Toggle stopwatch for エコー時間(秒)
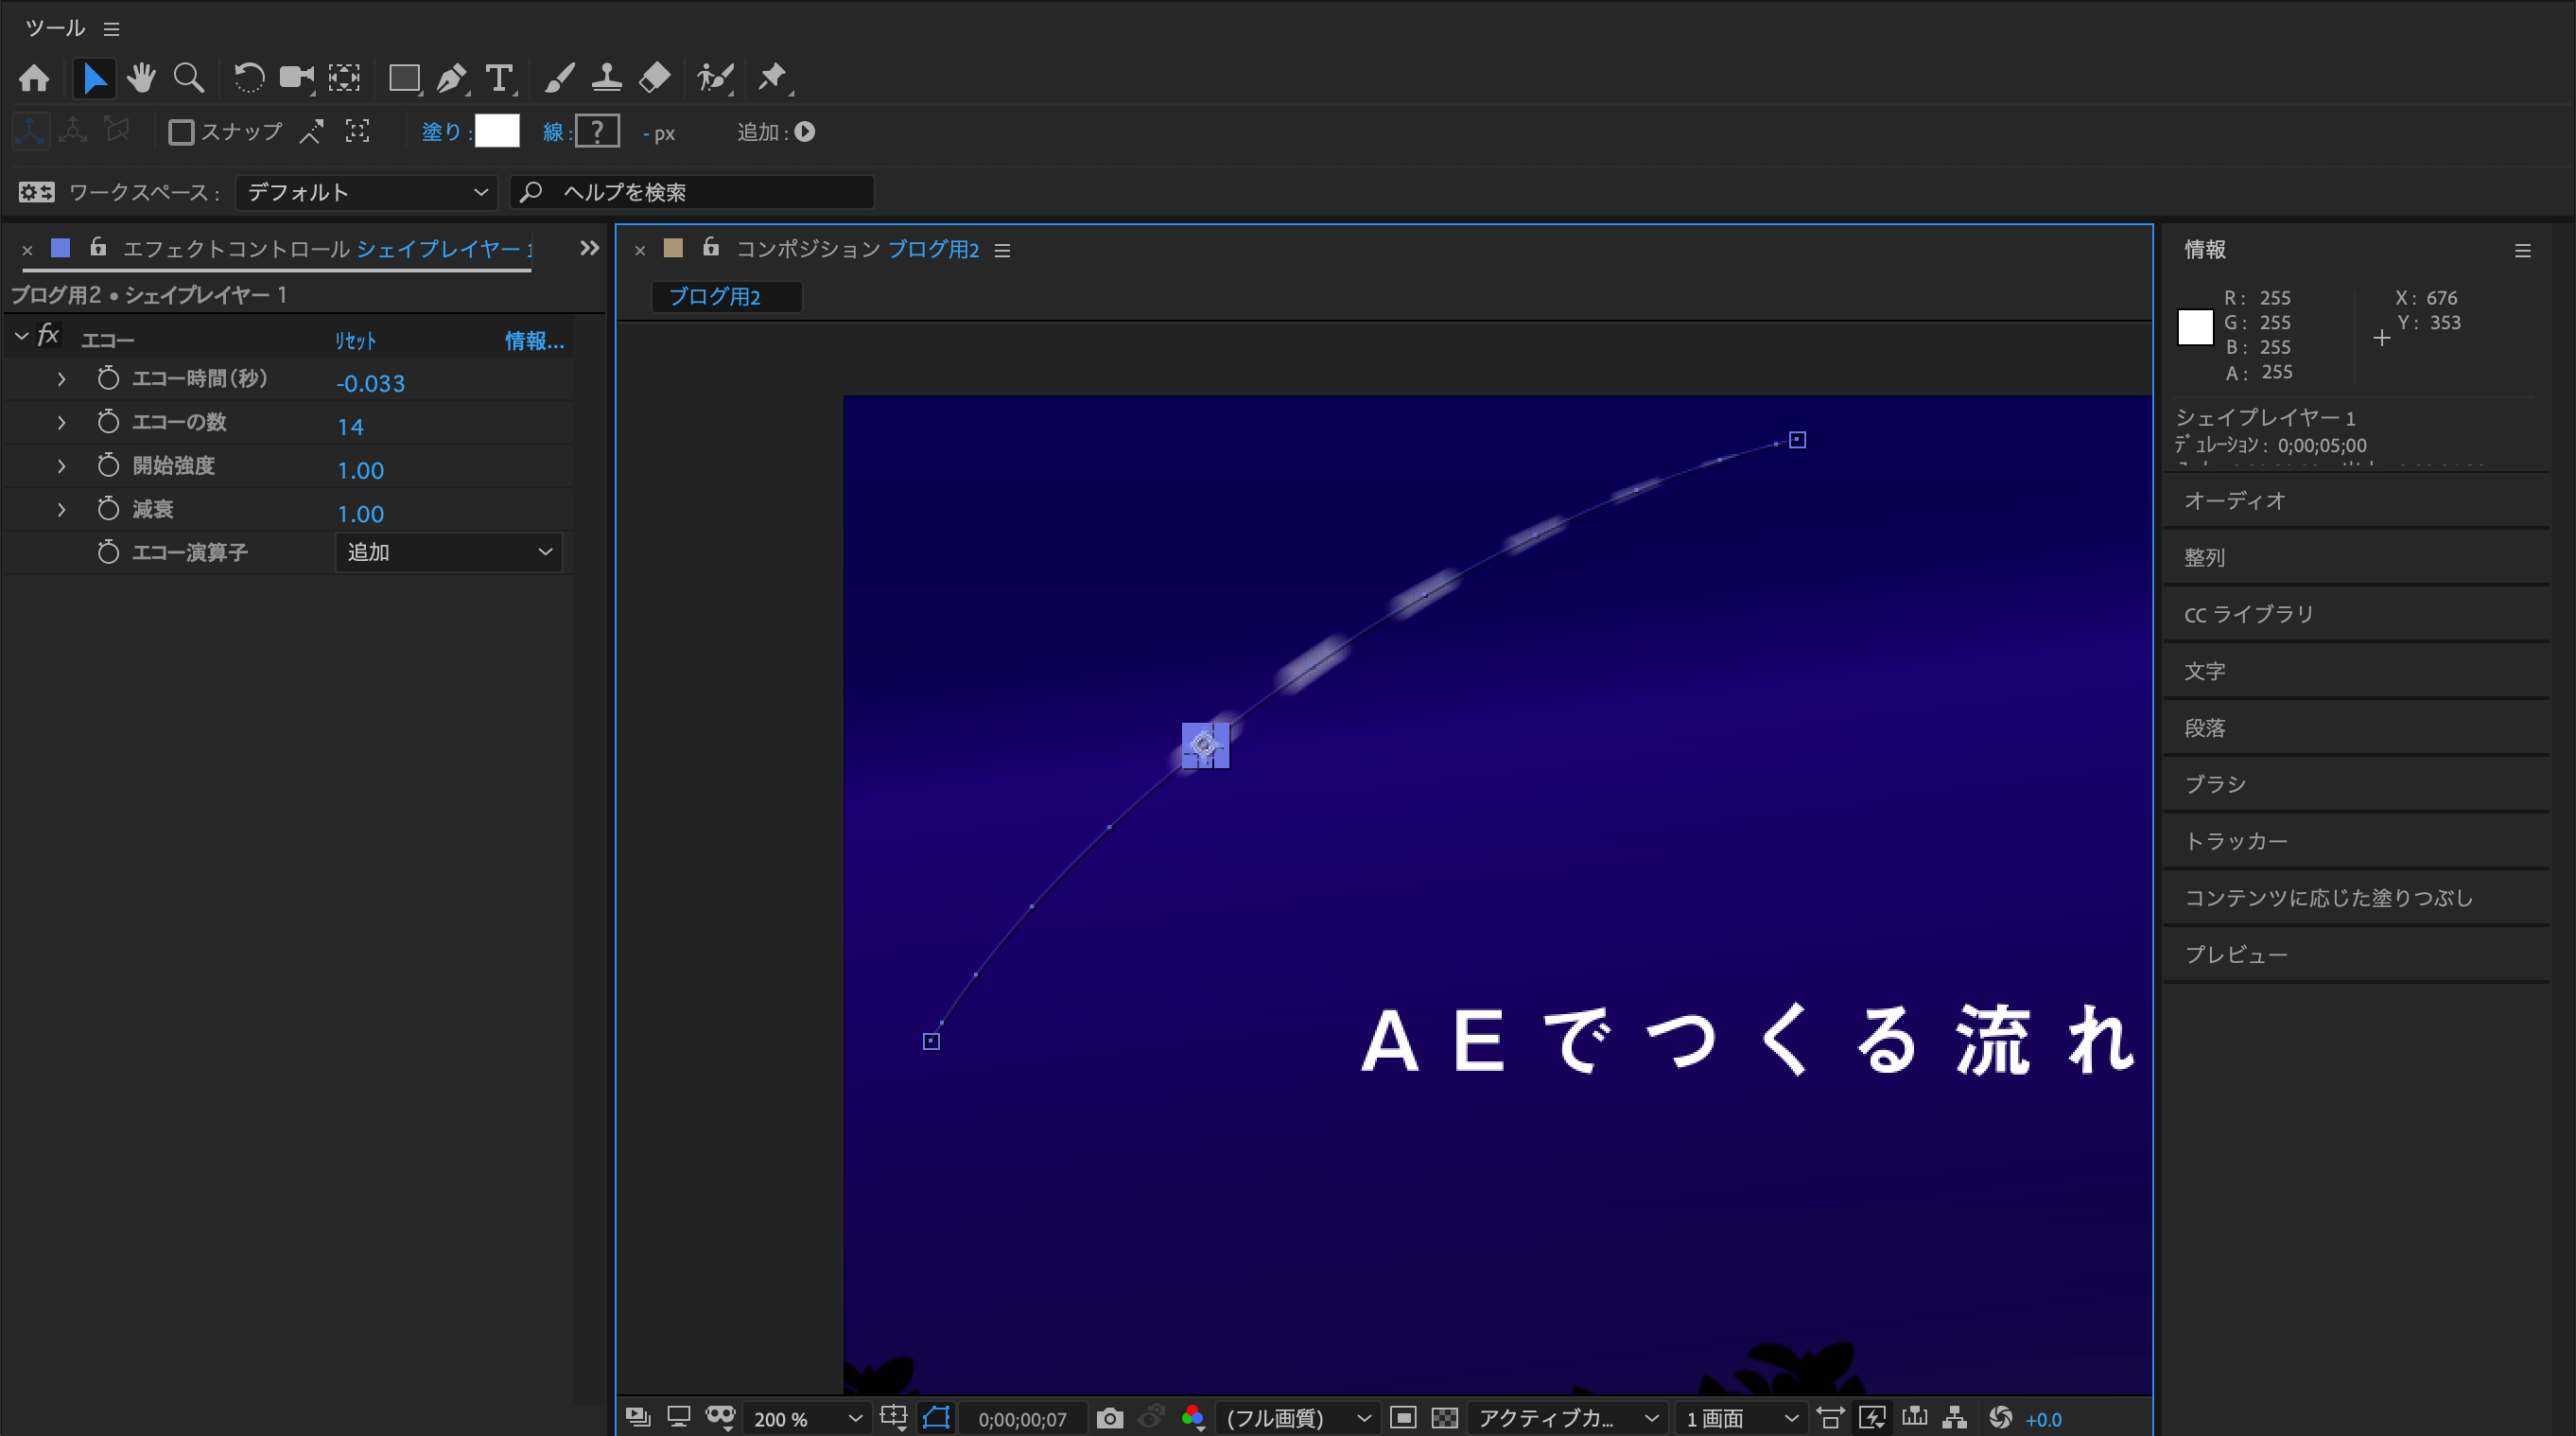 tap(108, 379)
